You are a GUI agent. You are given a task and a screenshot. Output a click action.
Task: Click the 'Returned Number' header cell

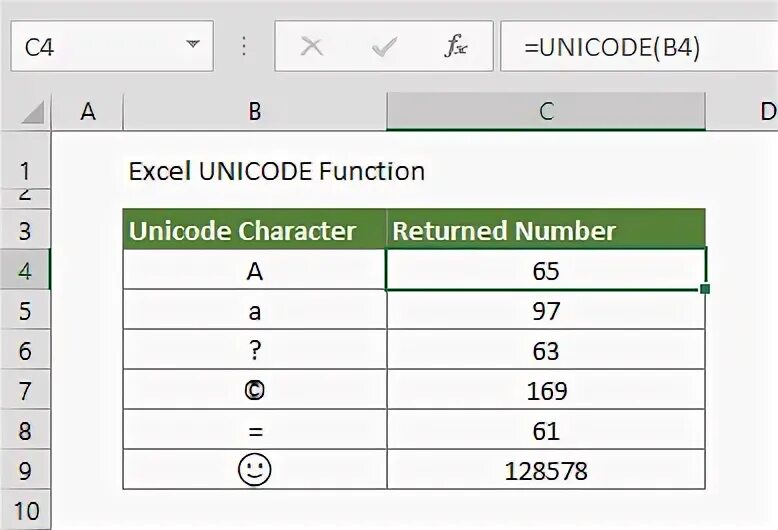coord(546,229)
